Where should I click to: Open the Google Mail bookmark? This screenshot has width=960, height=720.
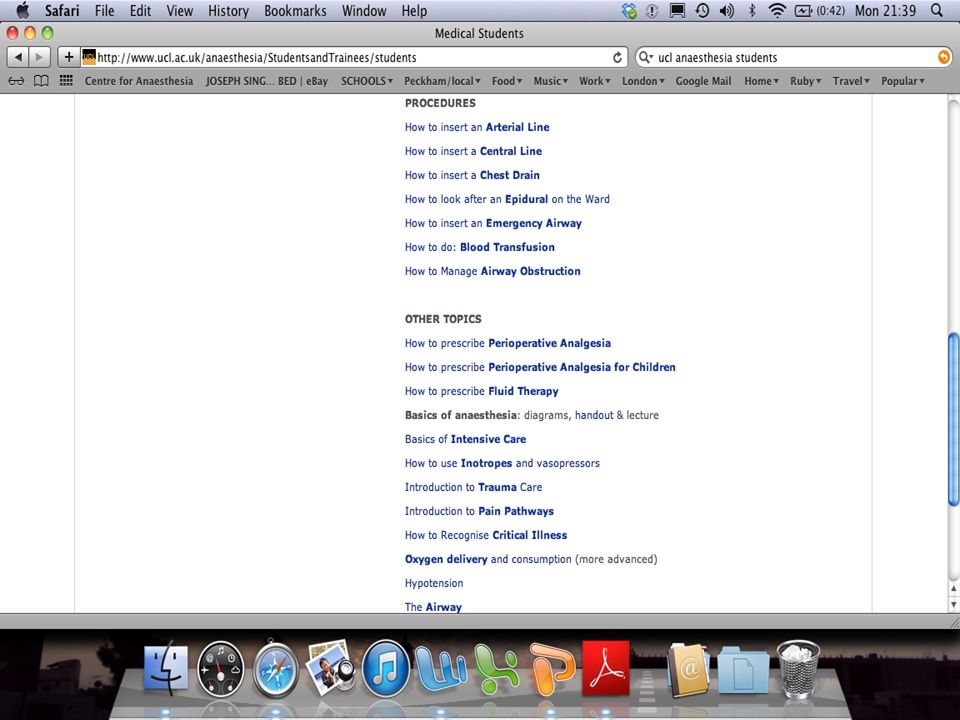point(703,81)
